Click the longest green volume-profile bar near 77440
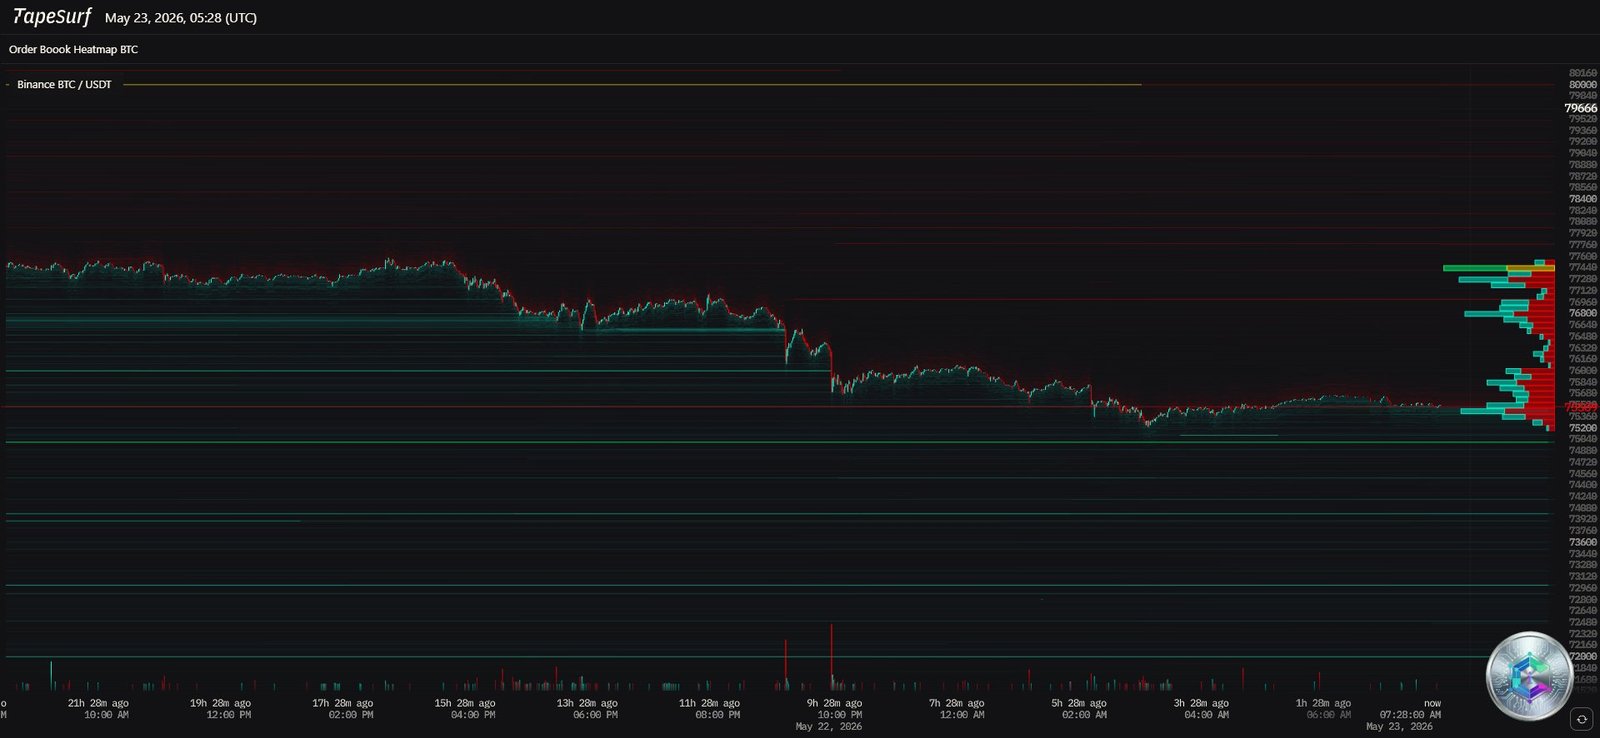The height and width of the screenshot is (738, 1600). click(1476, 268)
